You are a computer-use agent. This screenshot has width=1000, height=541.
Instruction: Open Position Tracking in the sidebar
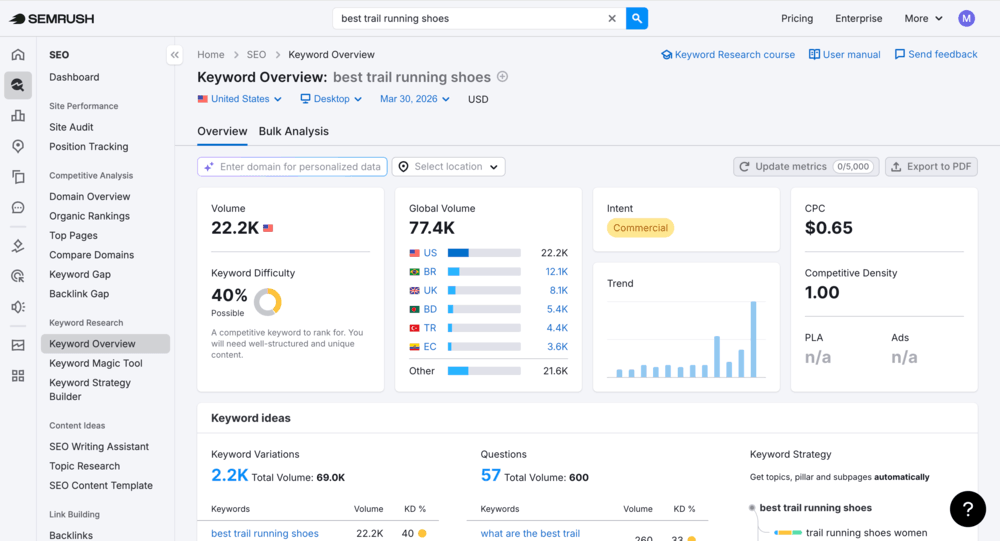pyautogui.click(x=89, y=147)
